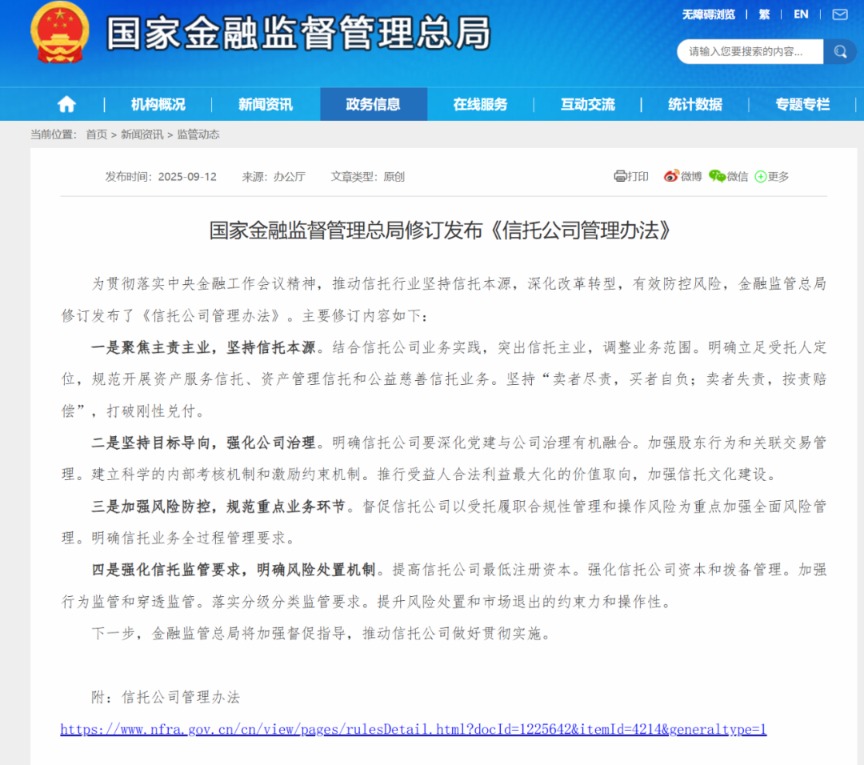
Task: Click 监管动态 in the breadcrumb
Action: (198, 134)
